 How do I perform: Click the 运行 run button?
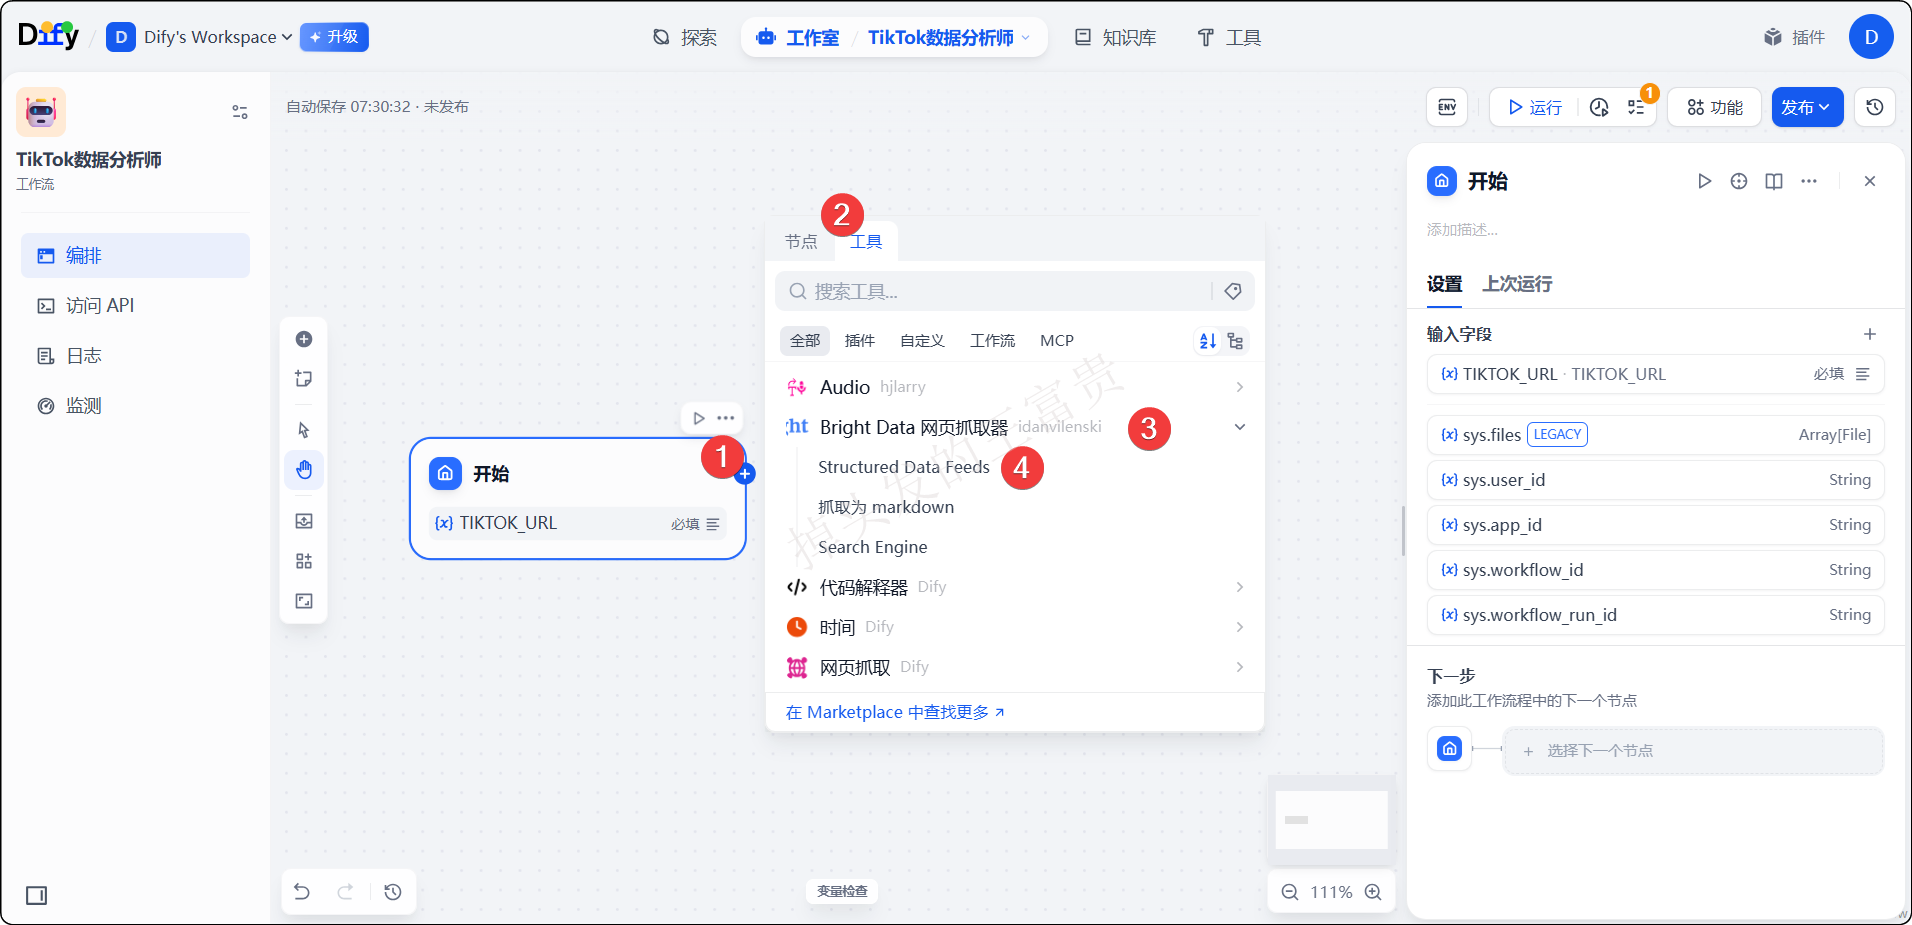point(1535,107)
